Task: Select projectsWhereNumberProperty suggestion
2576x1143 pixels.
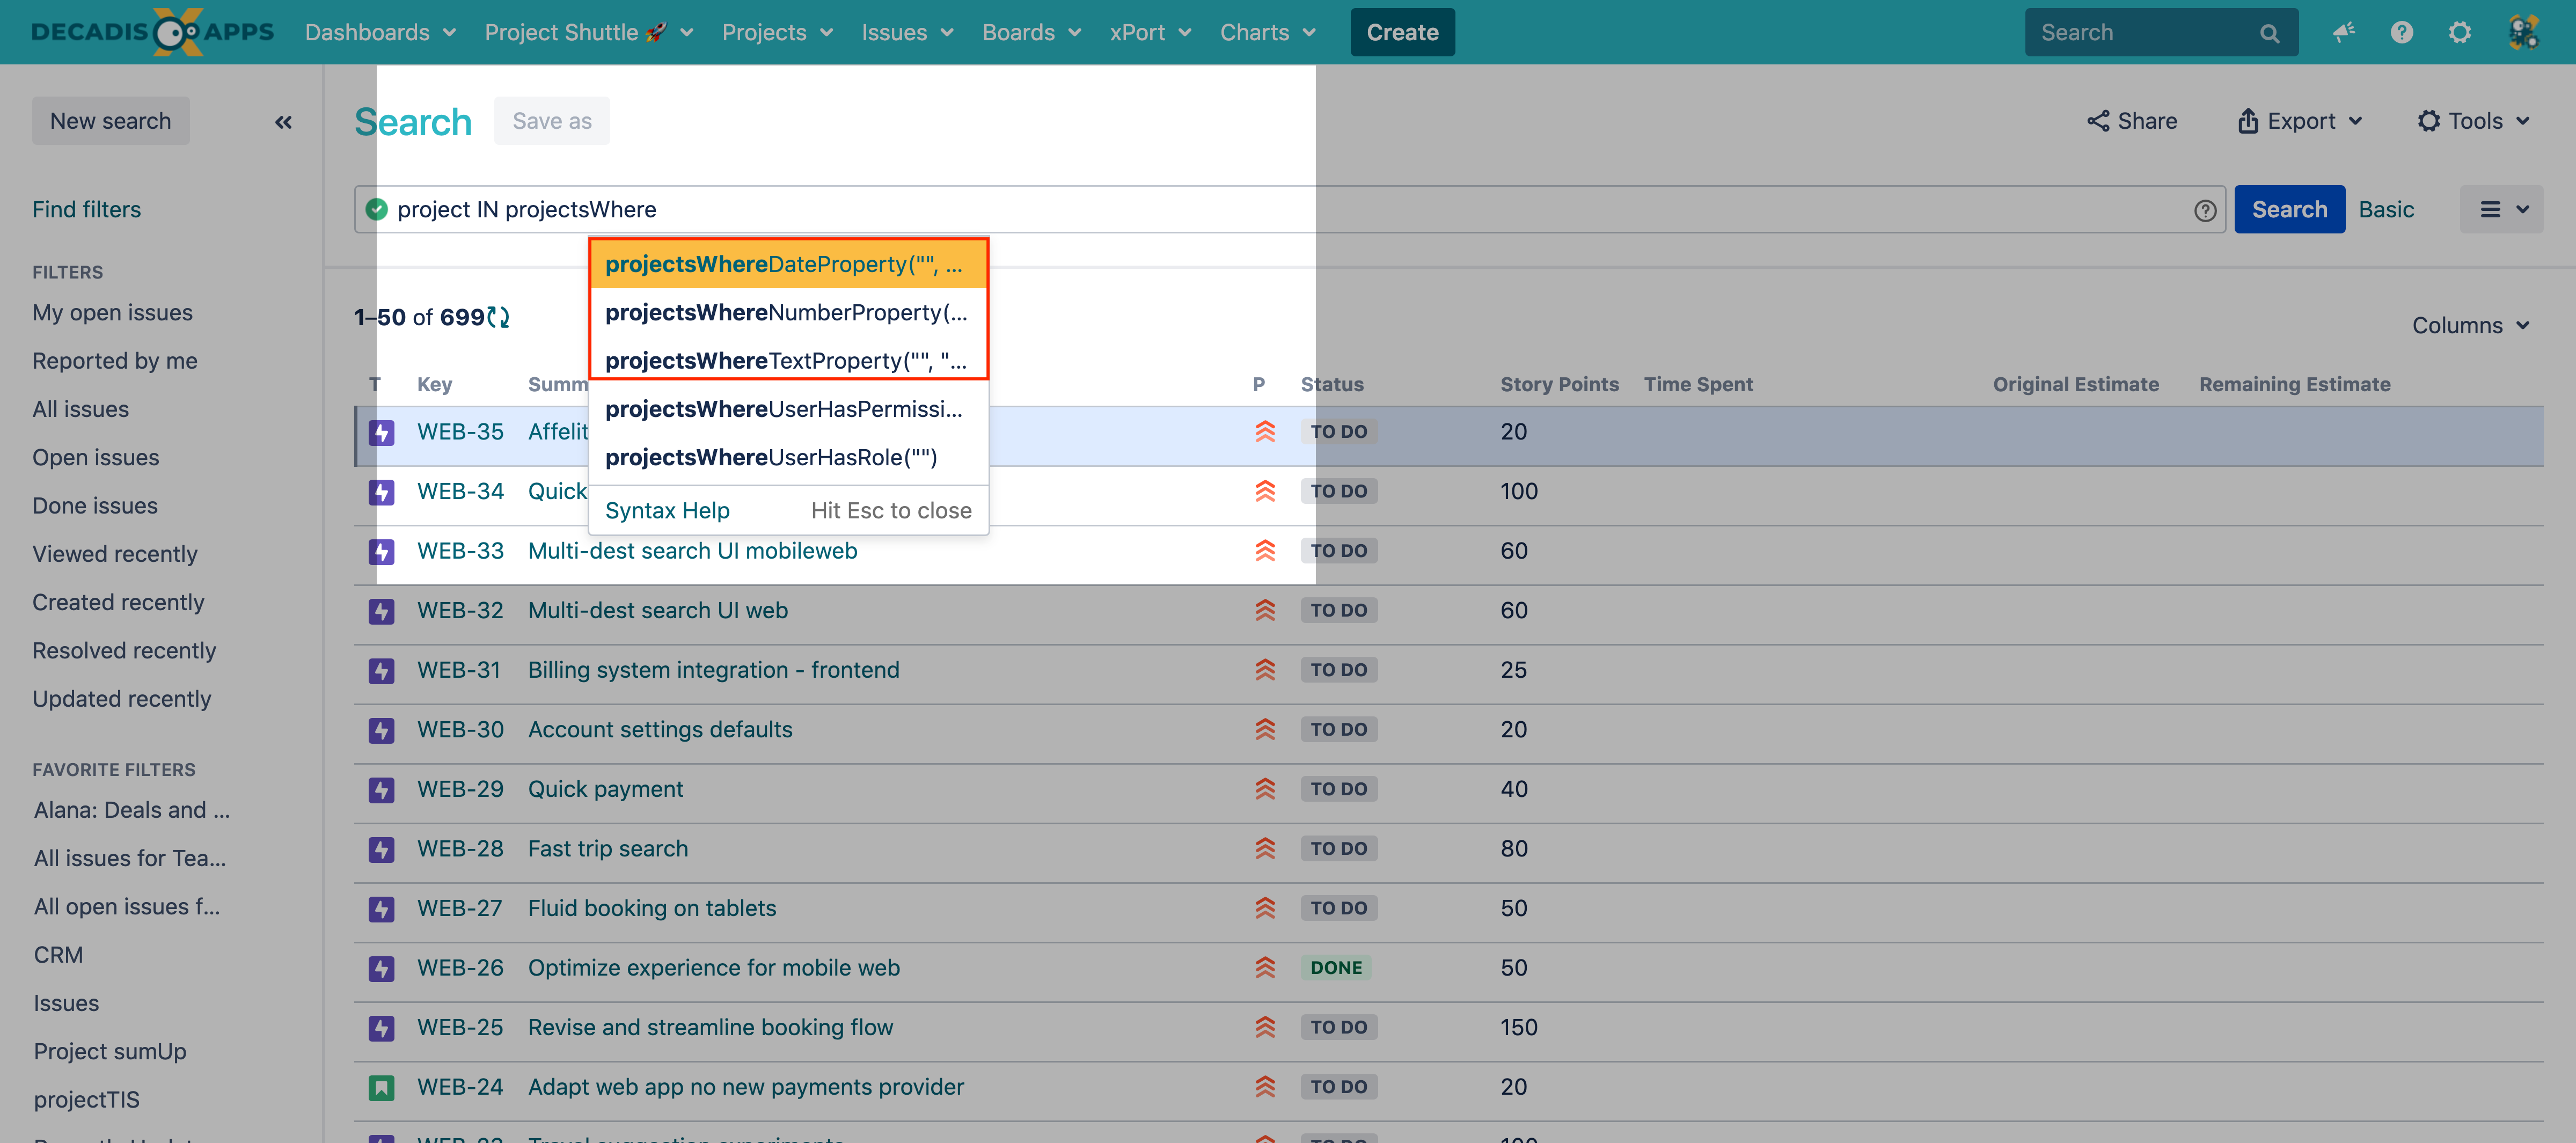Action: (x=789, y=313)
